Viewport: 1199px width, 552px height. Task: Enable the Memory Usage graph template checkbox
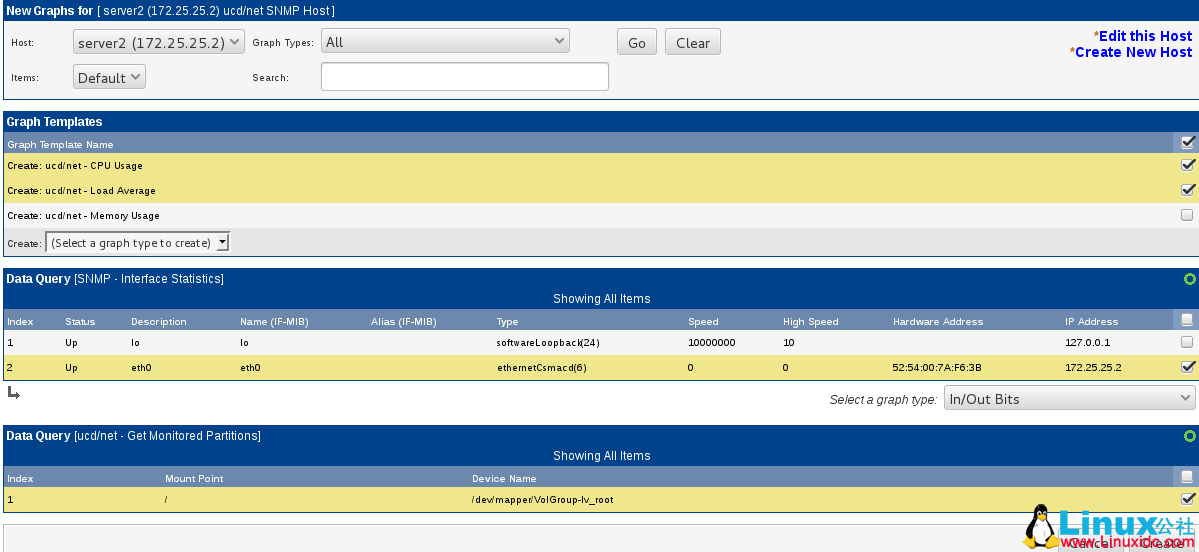tap(1187, 215)
